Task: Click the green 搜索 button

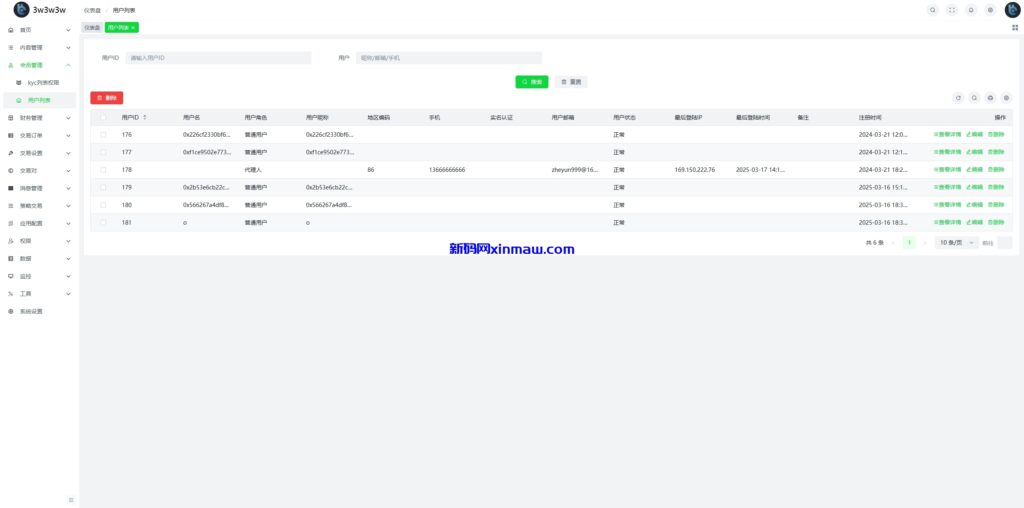Action: [x=531, y=82]
